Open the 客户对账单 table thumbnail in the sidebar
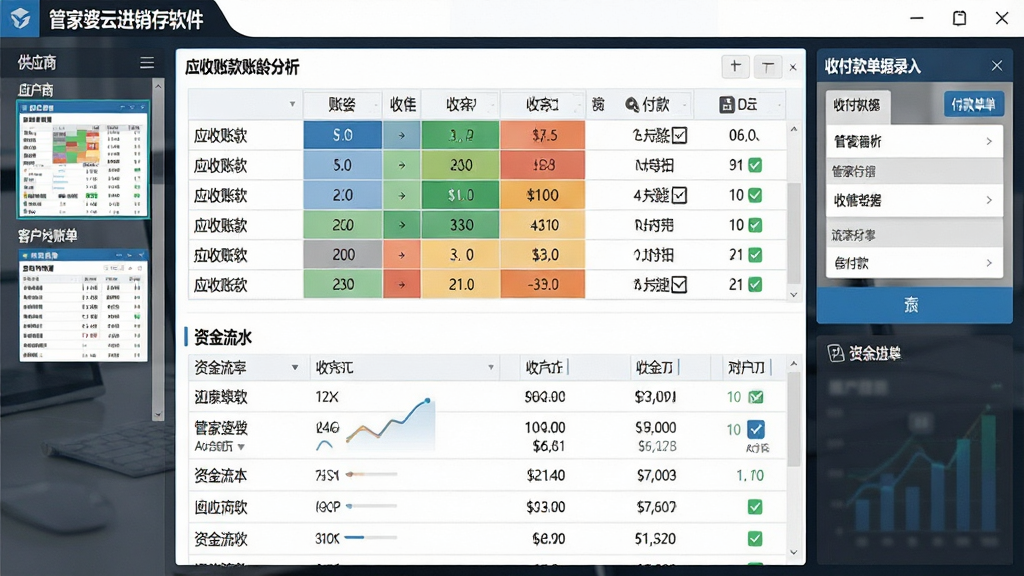This screenshot has width=1024, height=576. (83, 306)
